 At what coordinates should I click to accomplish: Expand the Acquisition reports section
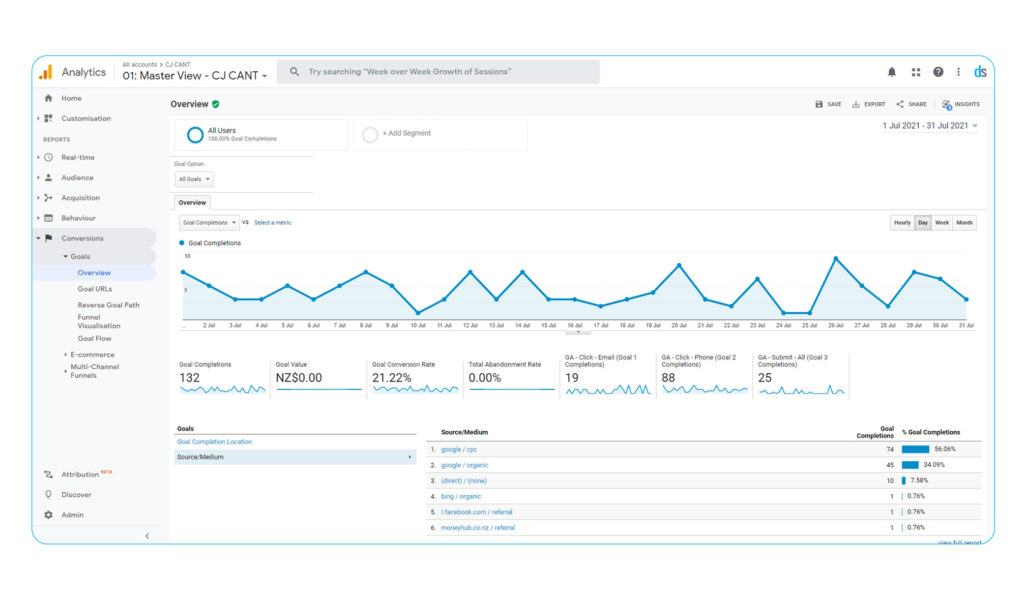[x=80, y=198]
